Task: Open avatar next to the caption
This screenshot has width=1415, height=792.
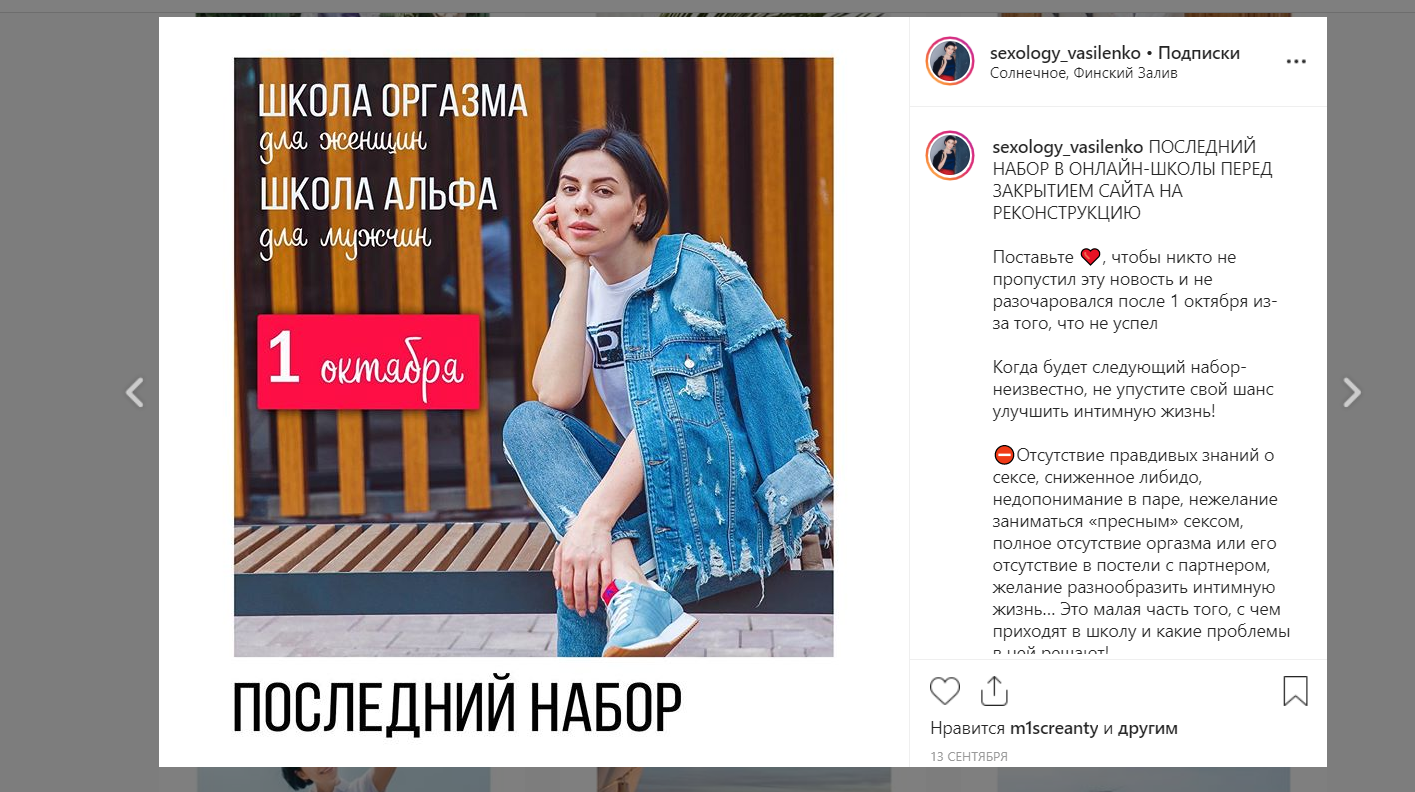Action: click(x=950, y=155)
